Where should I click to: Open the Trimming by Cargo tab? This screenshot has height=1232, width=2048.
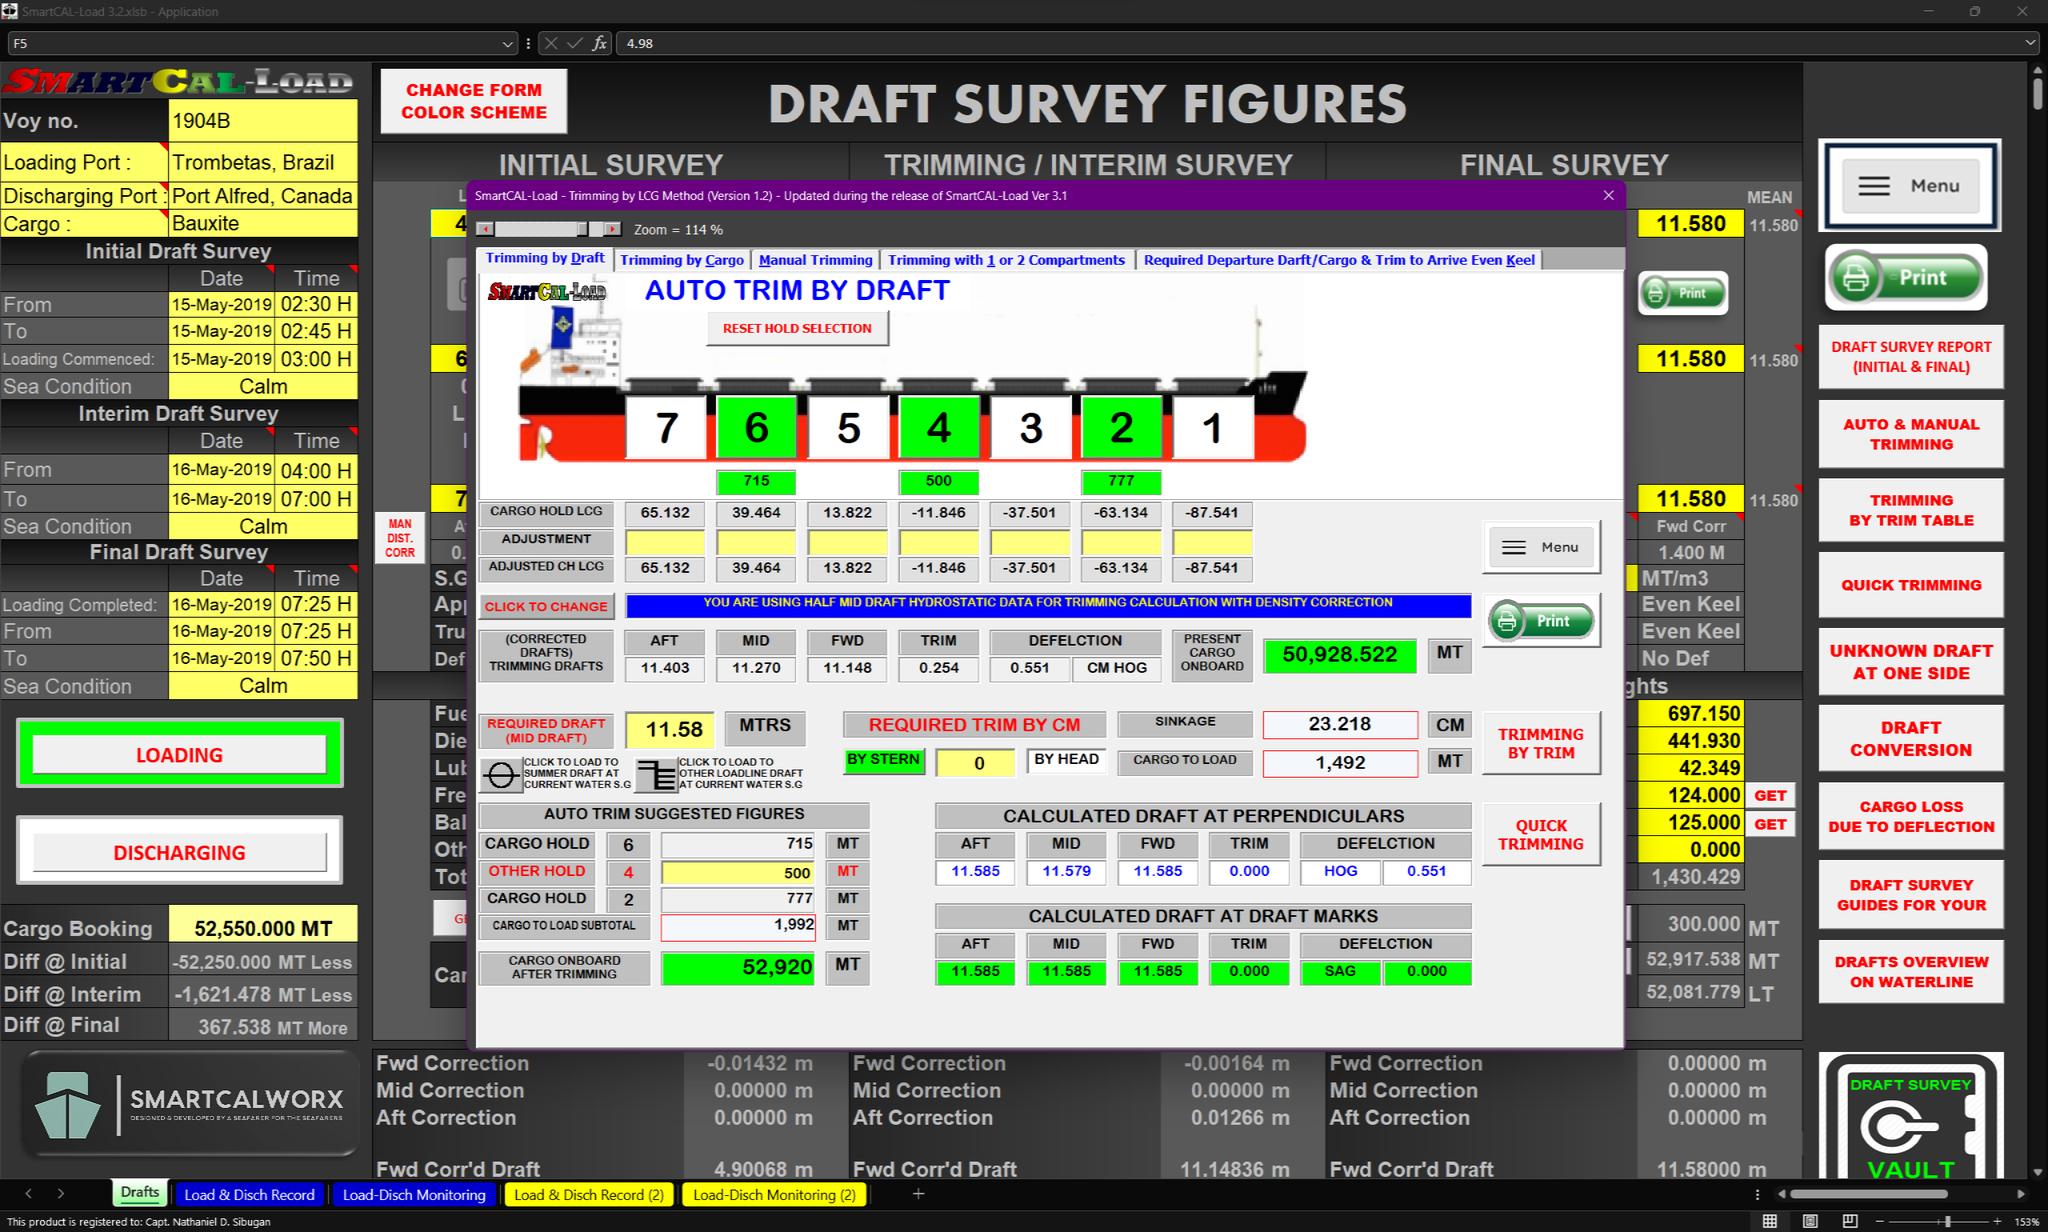(681, 260)
